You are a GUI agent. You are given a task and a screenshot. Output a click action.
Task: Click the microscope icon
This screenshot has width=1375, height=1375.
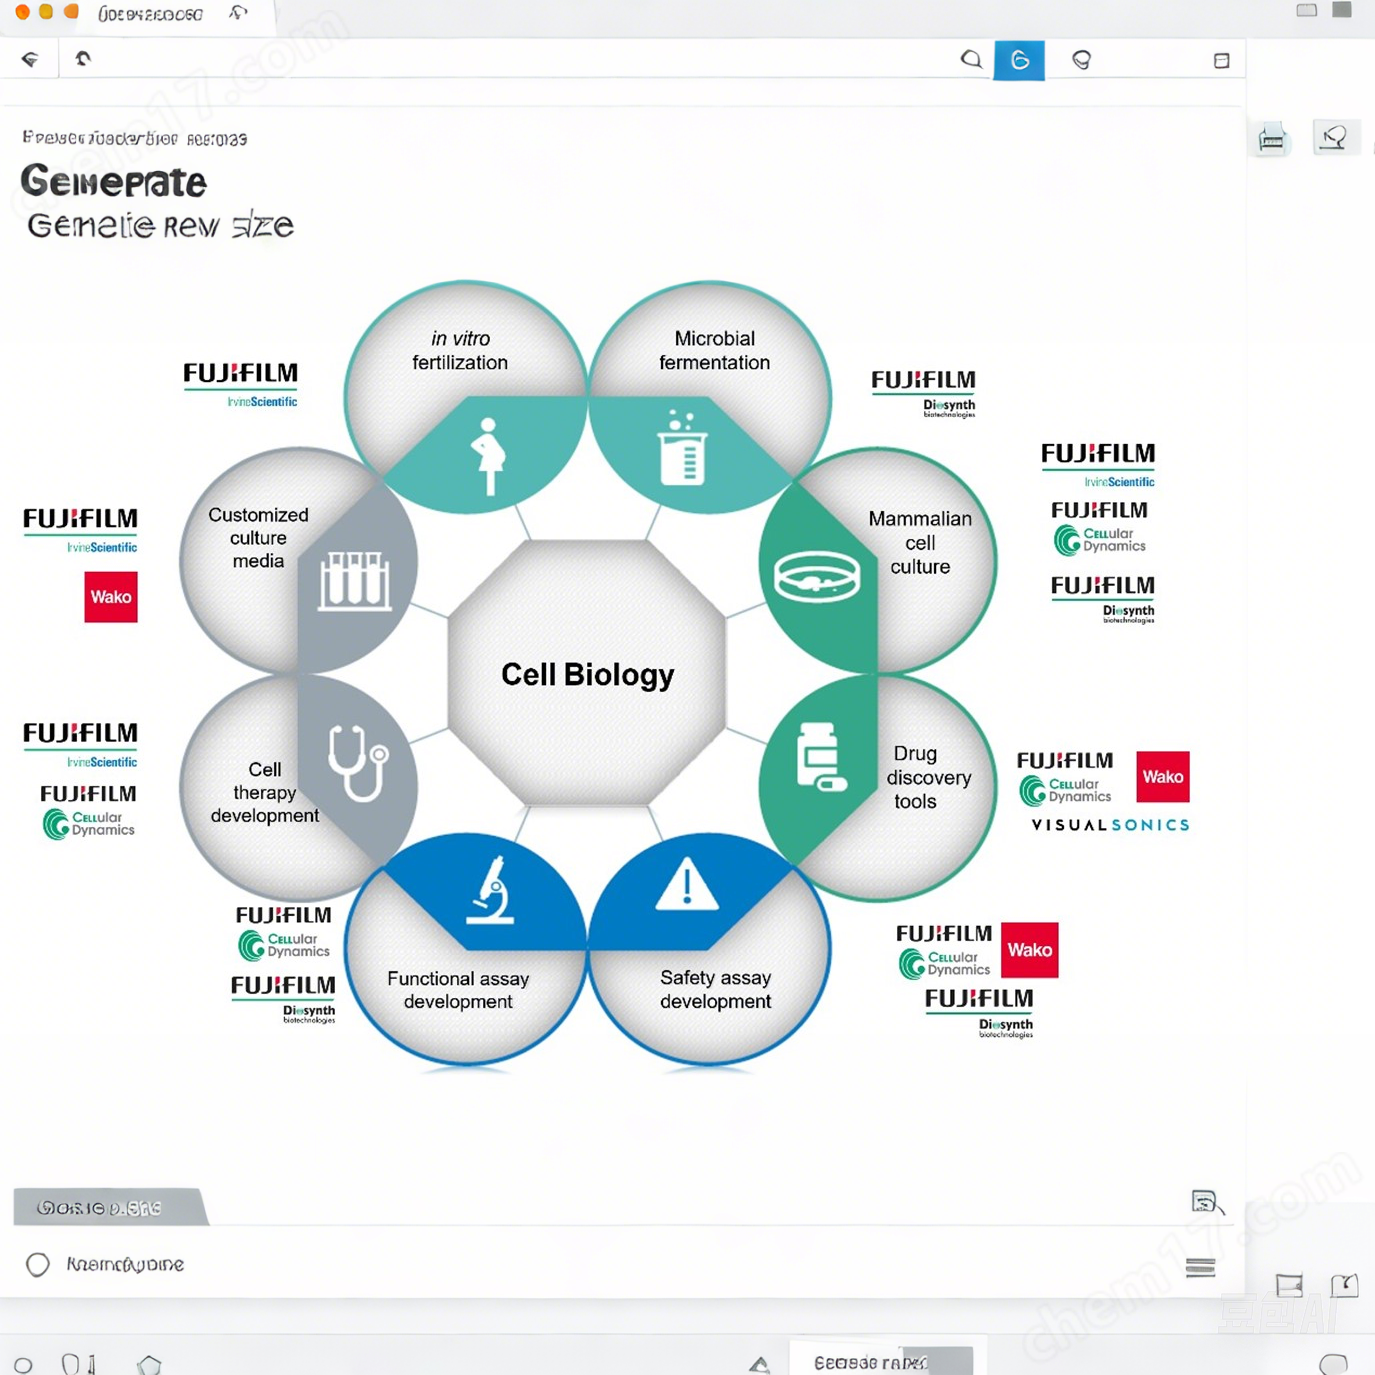(x=491, y=890)
